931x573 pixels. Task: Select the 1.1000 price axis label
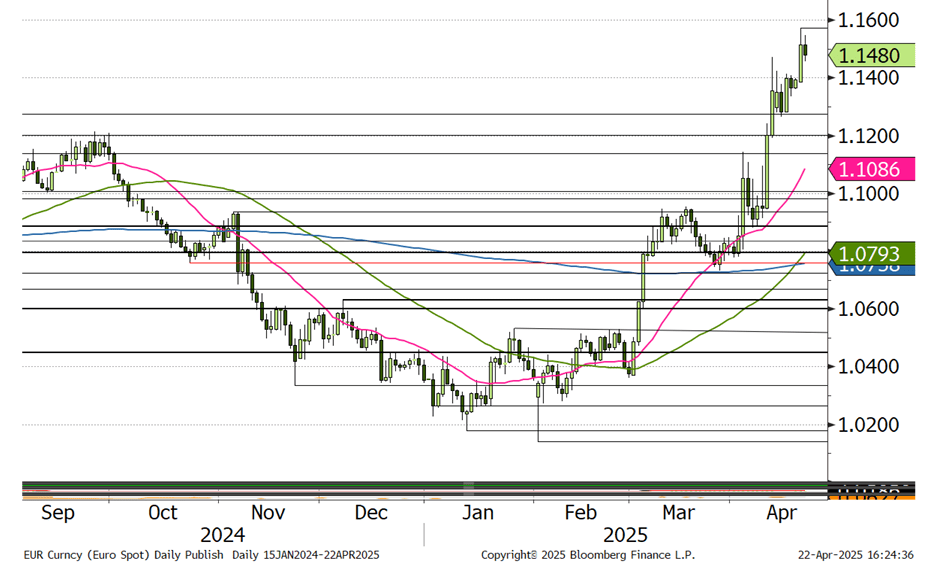[870, 193]
